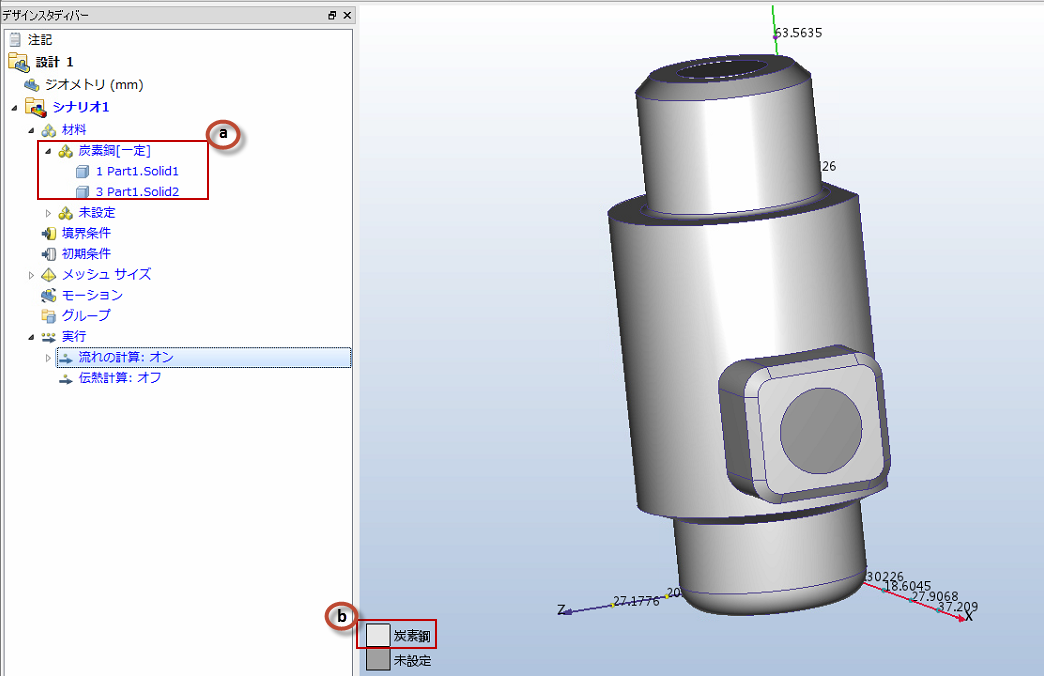This screenshot has height=676, width=1044.
Task: Click the X axis label
Action: pos(969,617)
